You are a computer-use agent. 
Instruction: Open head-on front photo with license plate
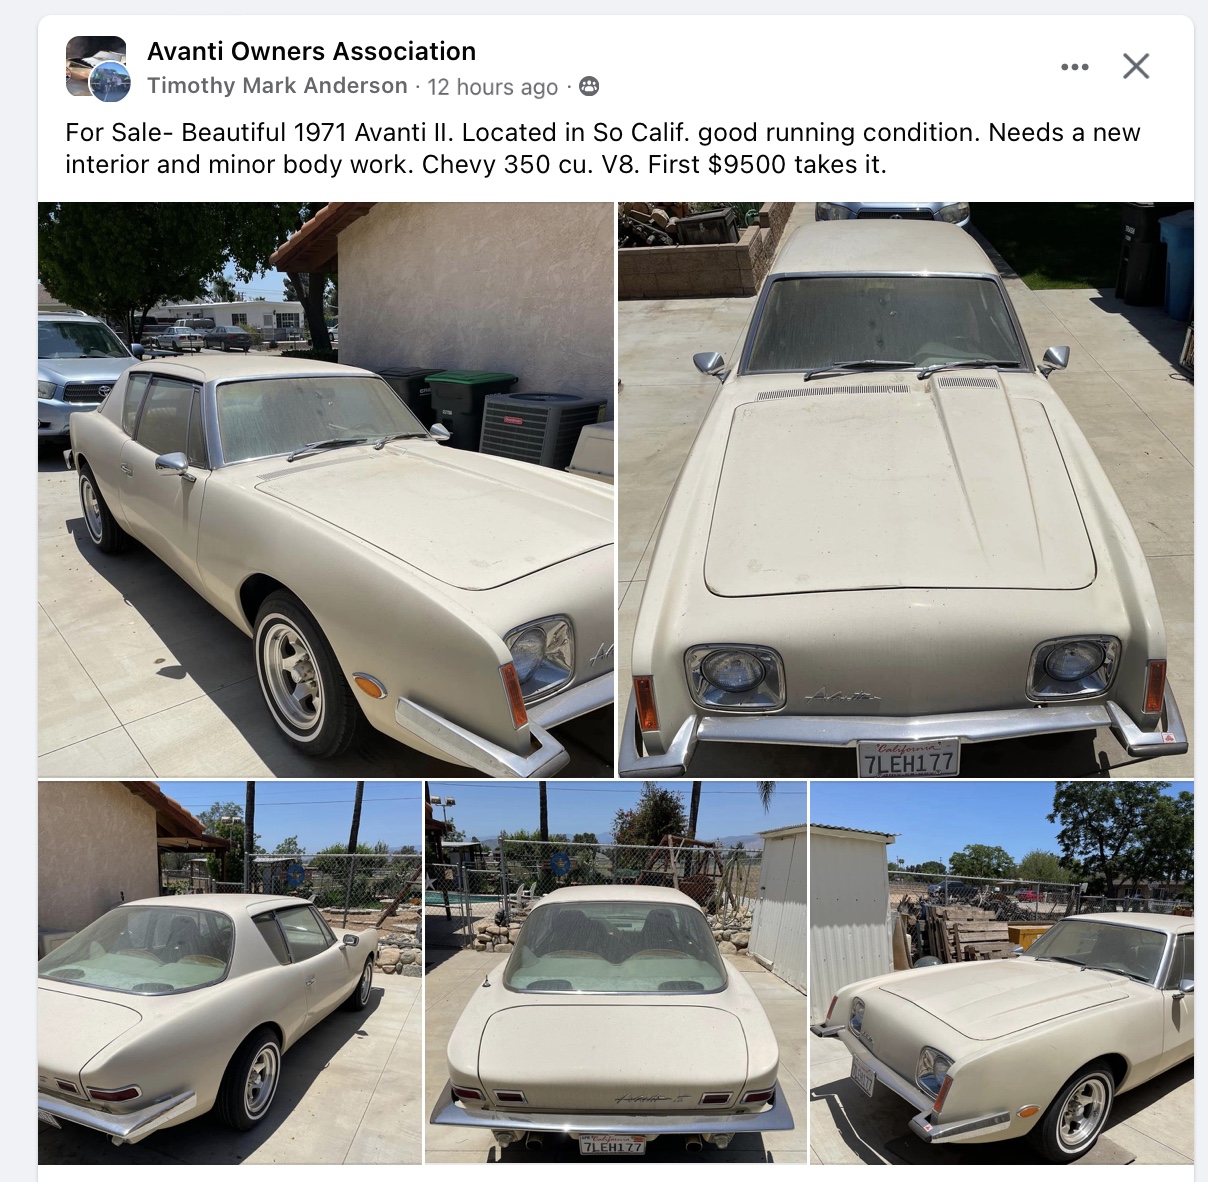coord(906,490)
